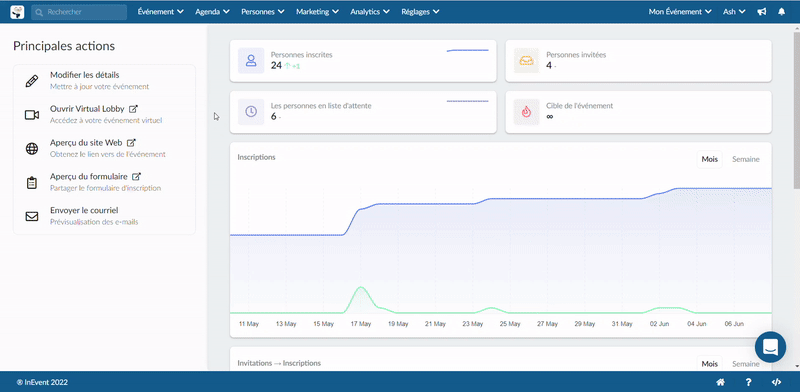The image size is (800, 392).
Task: Click external link icon next to Ouvrir Virtual Lobby
Action: coord(133,109)
